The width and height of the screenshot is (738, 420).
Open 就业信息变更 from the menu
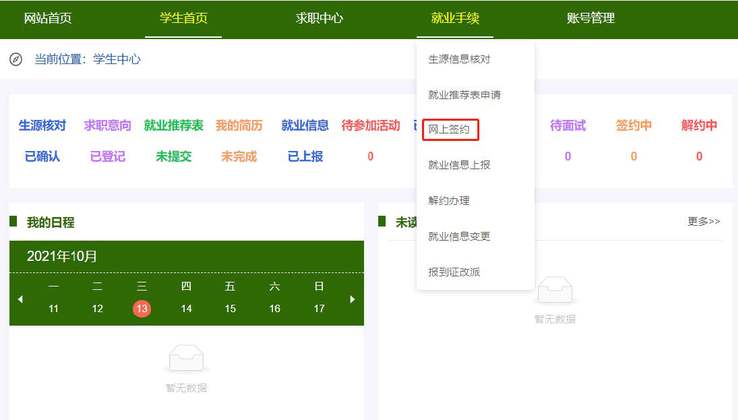[x=458, y=237]
